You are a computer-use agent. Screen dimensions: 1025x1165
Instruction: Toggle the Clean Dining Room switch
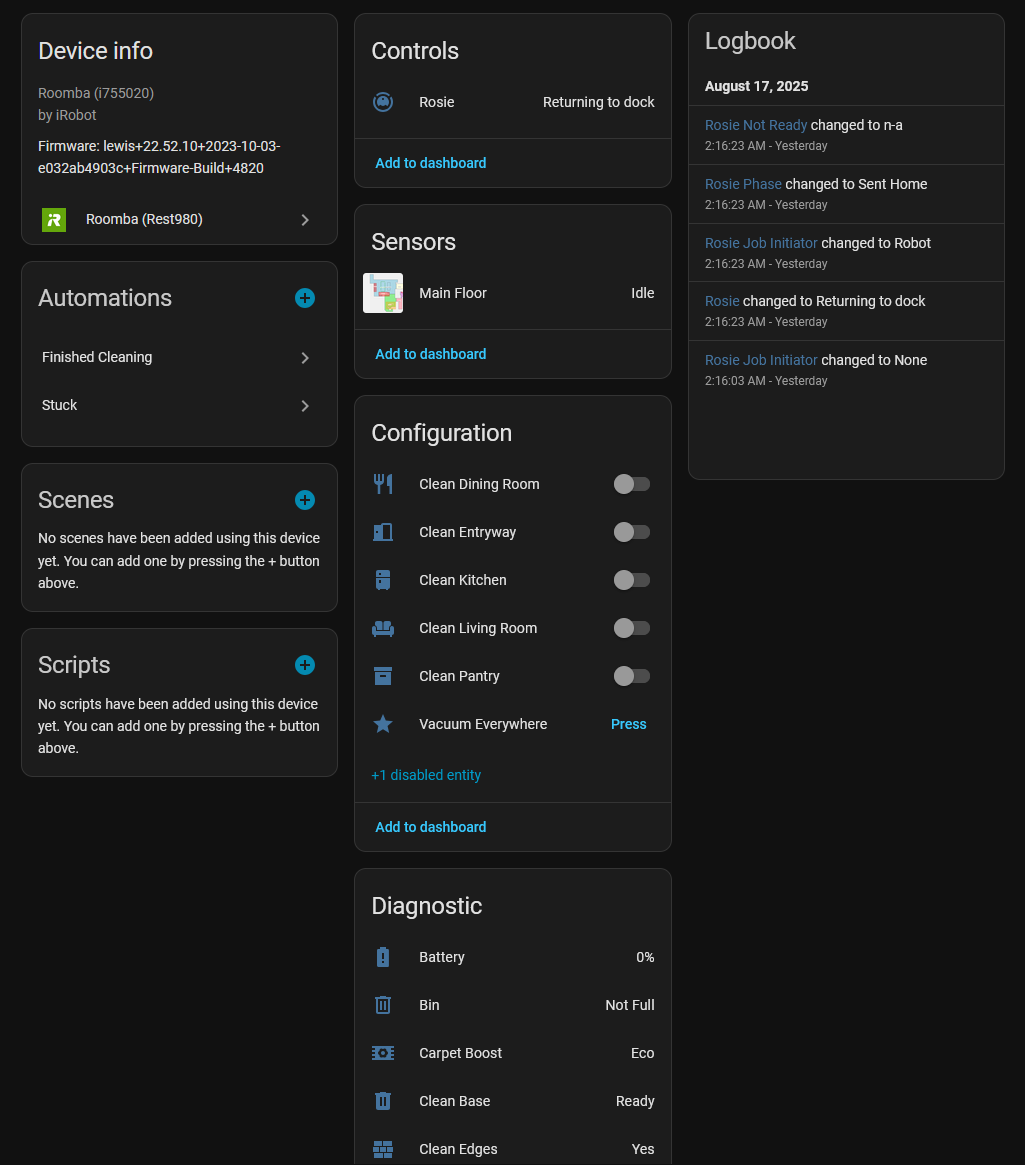[x=632, y=484]
